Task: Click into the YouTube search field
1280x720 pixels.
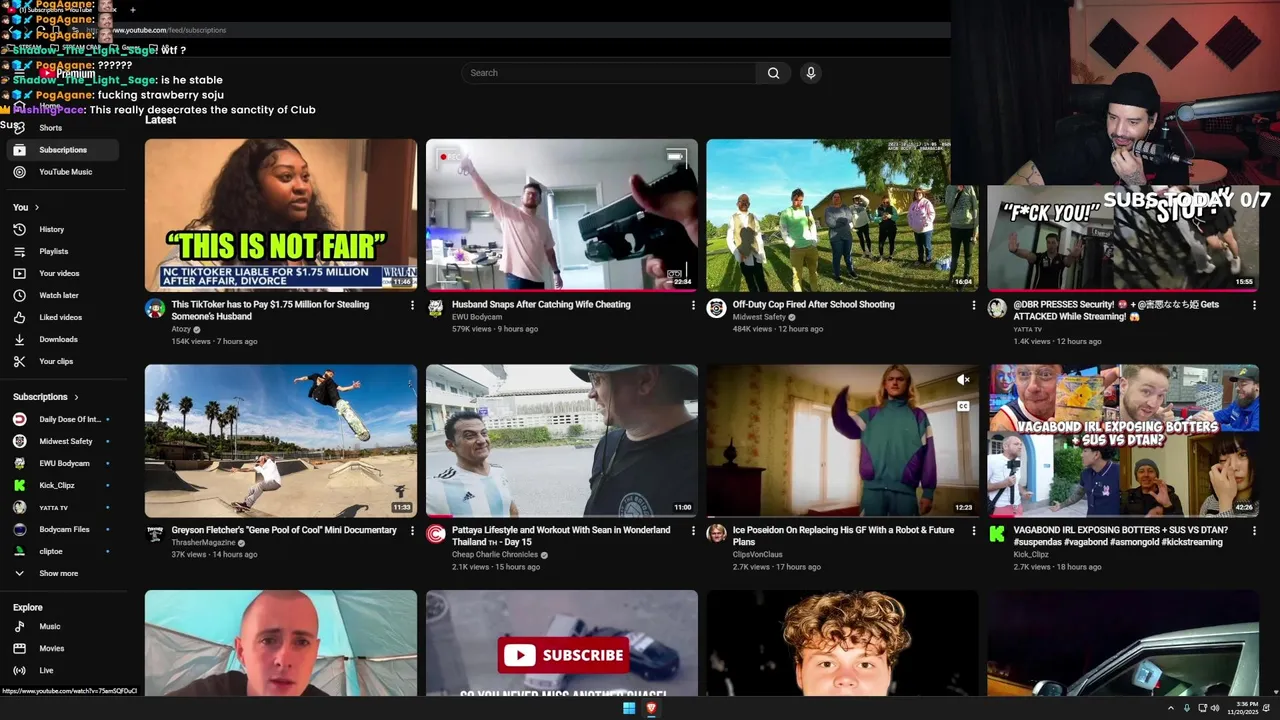Action: 608,73
